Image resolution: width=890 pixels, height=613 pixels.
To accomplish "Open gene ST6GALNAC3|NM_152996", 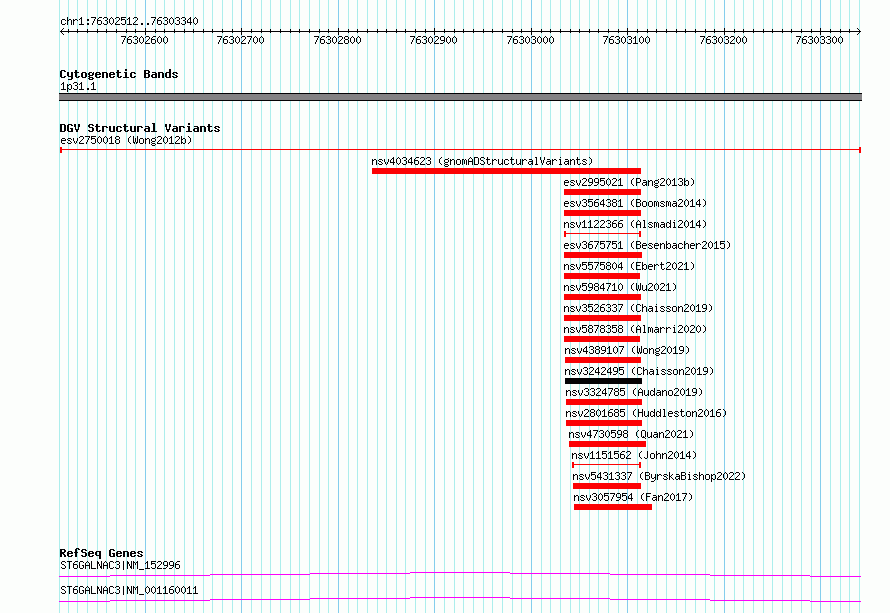I will click(x=120, y=565).
